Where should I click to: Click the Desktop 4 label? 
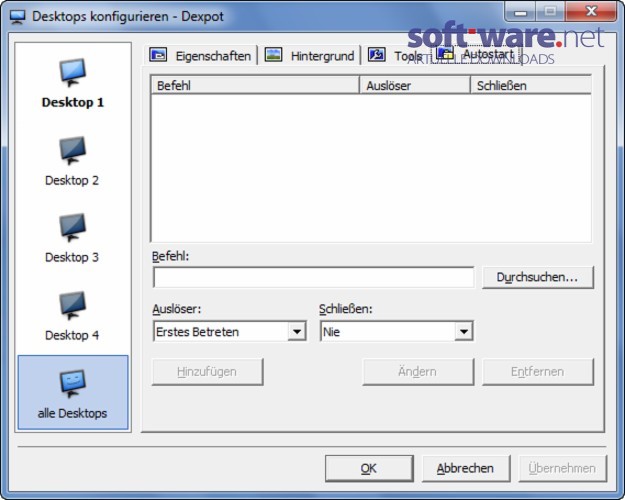[72, 335]
